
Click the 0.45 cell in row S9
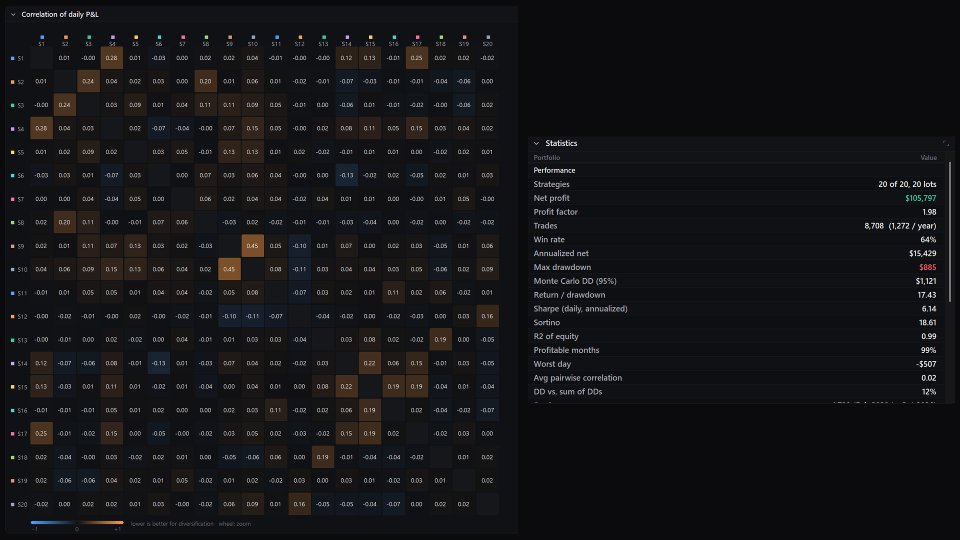[x=253, y=246]
